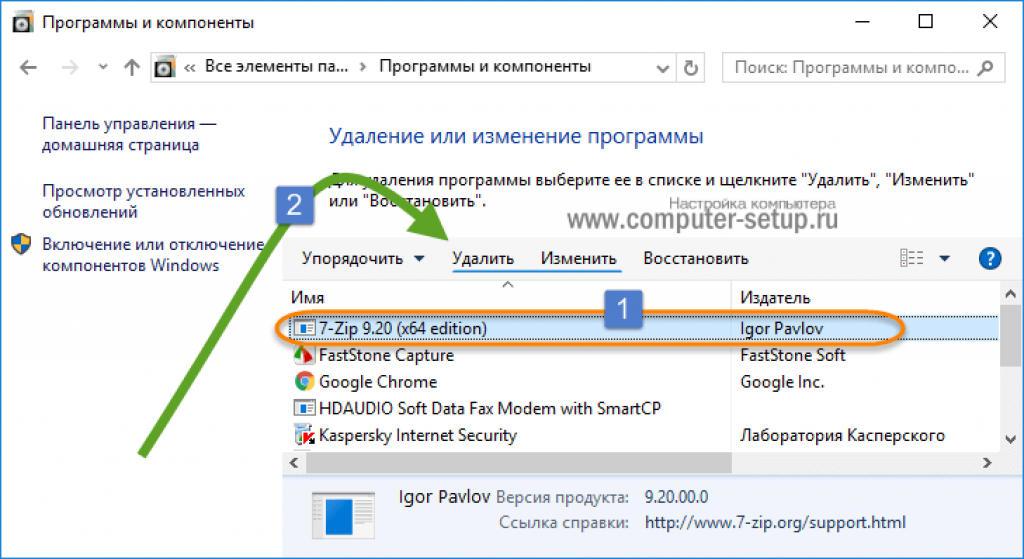Click the details pane program thumbnail
This screenshot has height=559, width=1024.
click(344, 515)
